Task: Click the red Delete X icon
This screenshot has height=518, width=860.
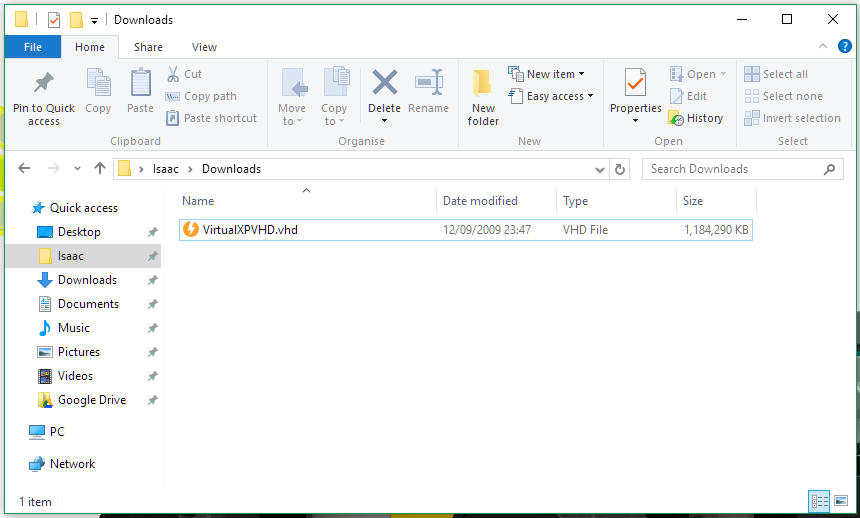Action: [x=384, y=82]
